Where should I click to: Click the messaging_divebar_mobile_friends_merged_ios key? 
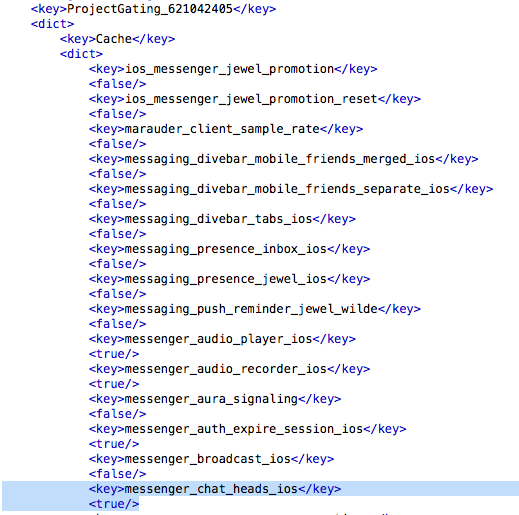[x=283, y=159]
